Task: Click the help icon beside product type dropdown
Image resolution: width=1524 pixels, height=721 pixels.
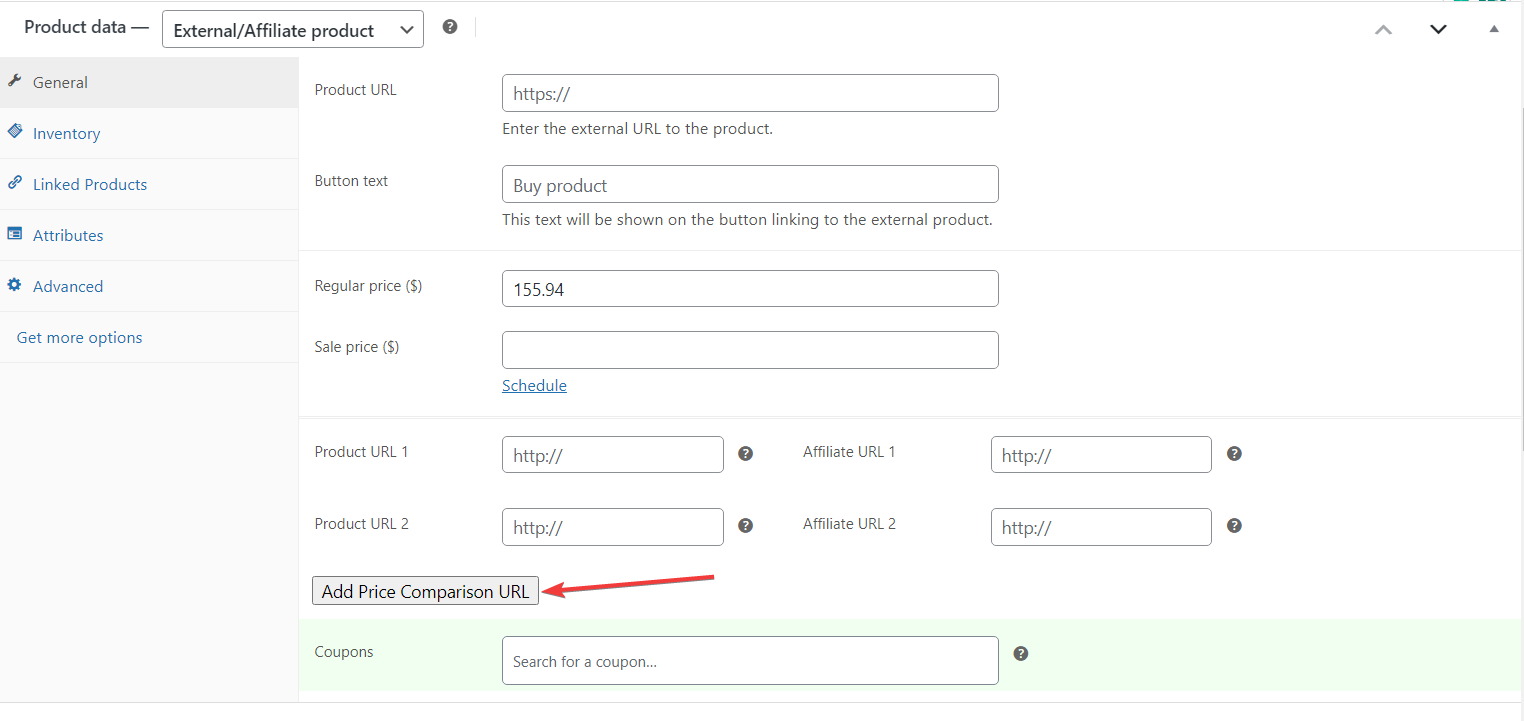Action: tap(450, 27)
